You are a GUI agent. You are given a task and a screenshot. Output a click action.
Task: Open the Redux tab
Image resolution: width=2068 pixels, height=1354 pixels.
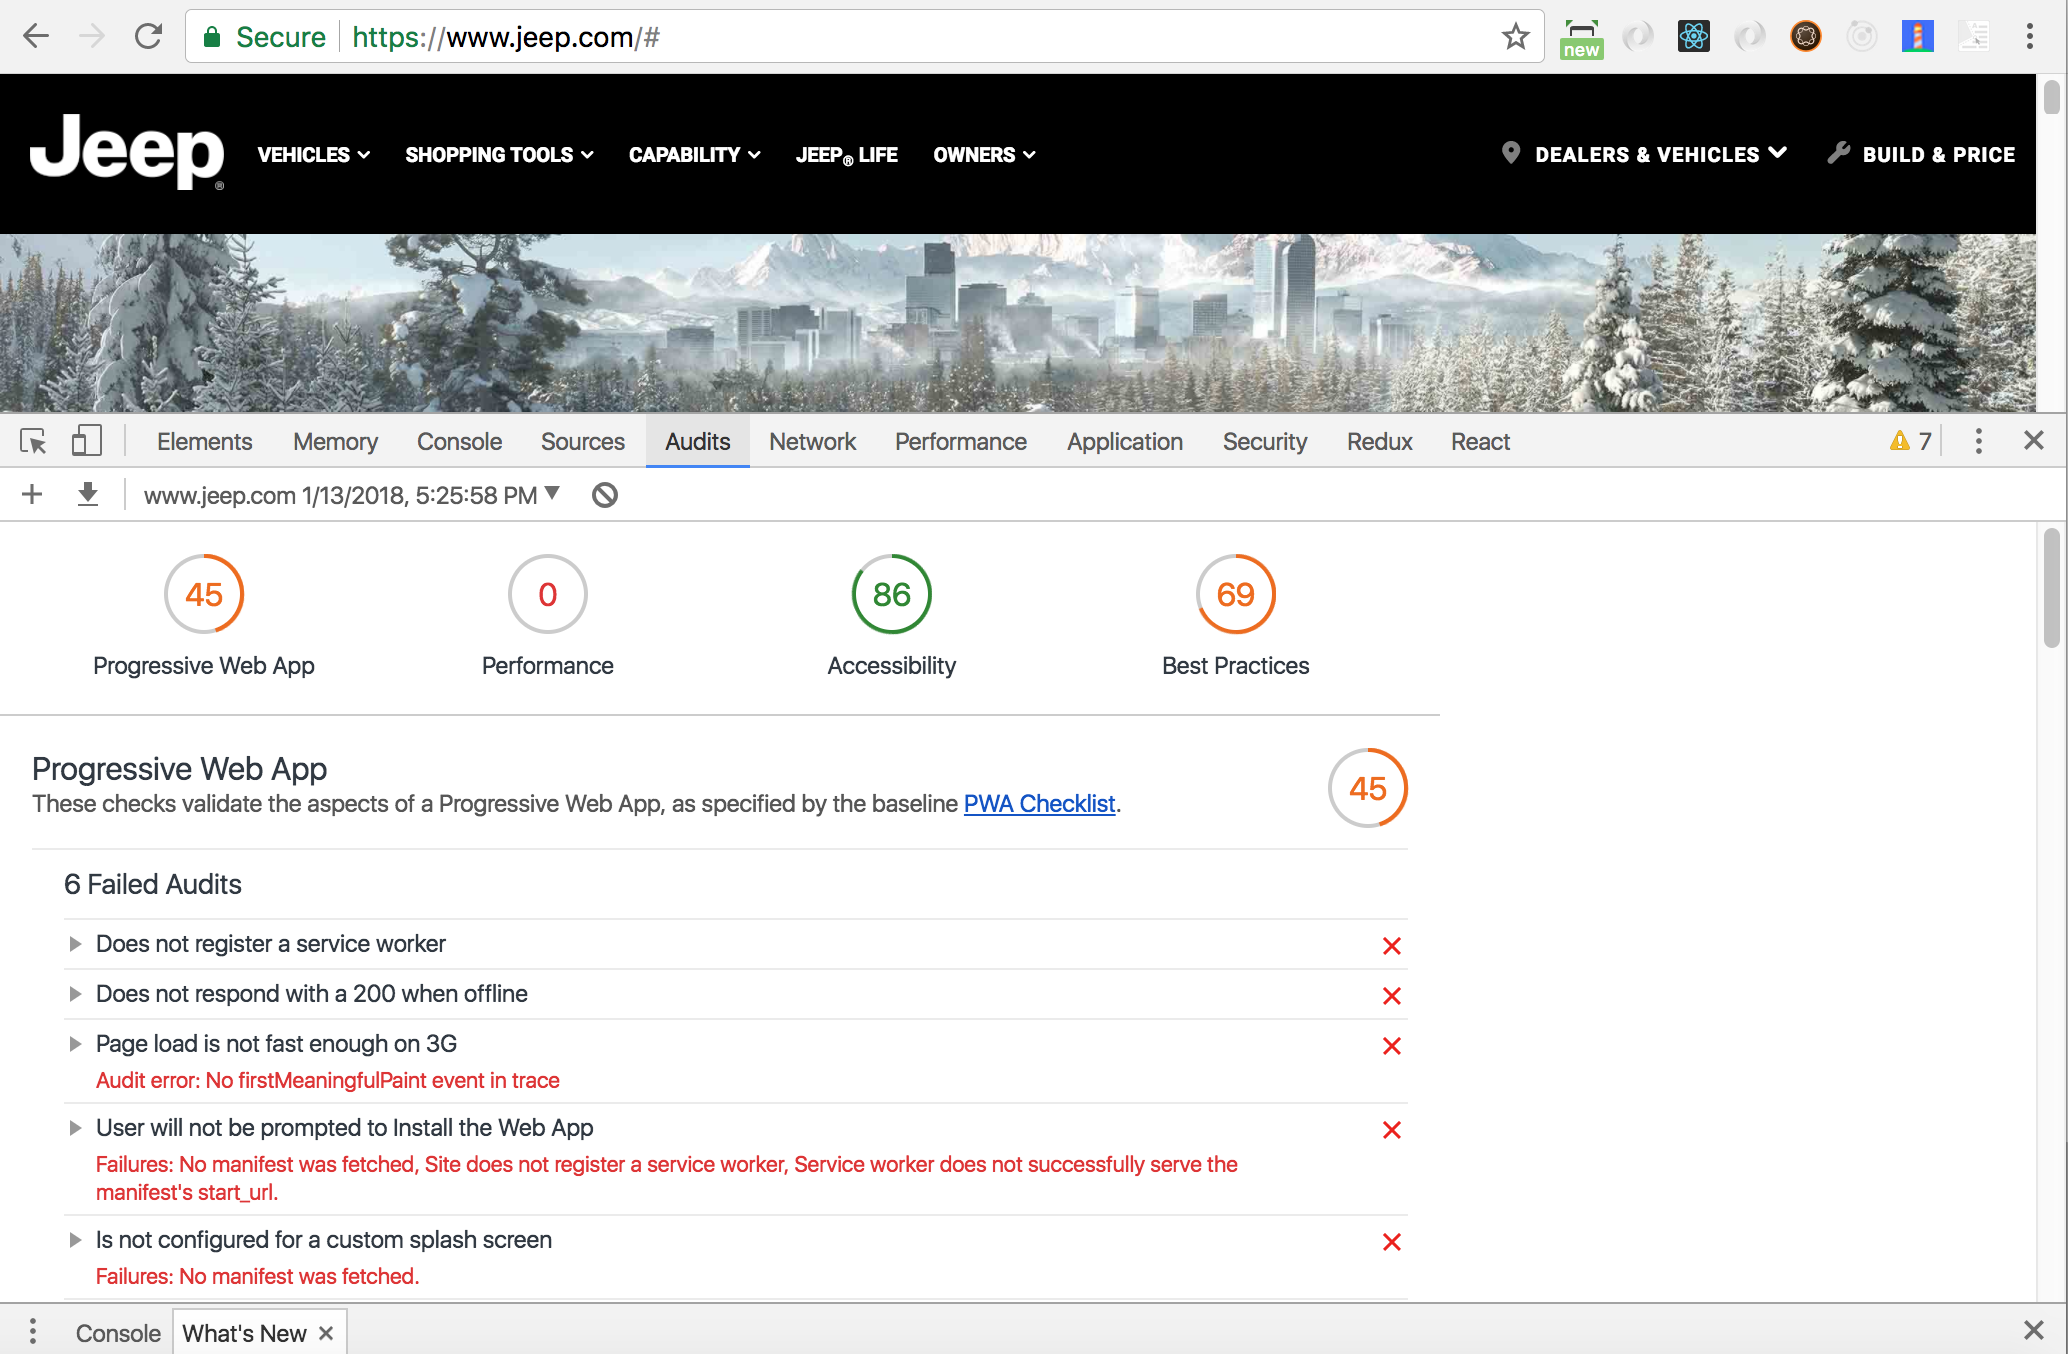point(1379,441)
